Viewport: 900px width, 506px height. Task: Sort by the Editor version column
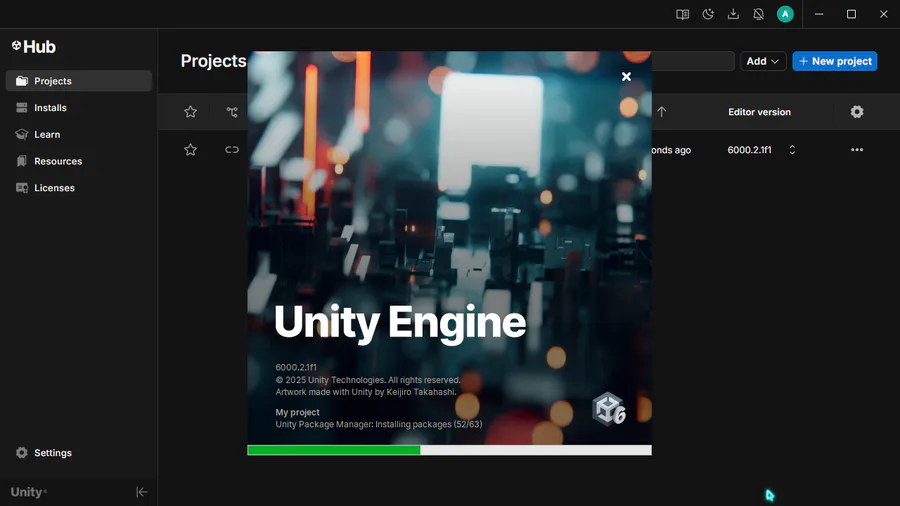pos(759,112)
